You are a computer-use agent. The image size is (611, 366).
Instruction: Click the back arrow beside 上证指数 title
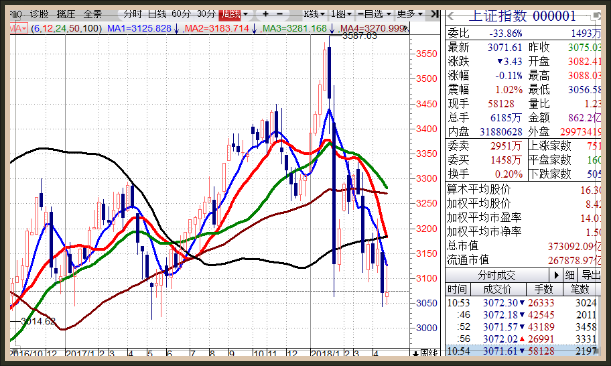[x=451, y=16]
